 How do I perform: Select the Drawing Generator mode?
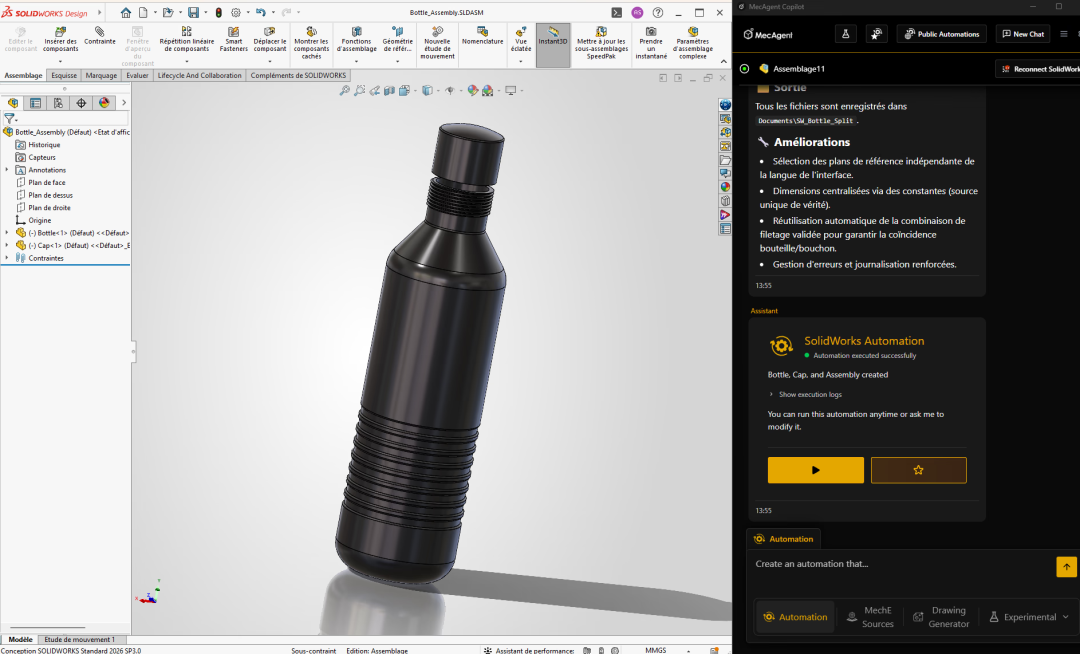pyautogui.click(x=941, y=617)
